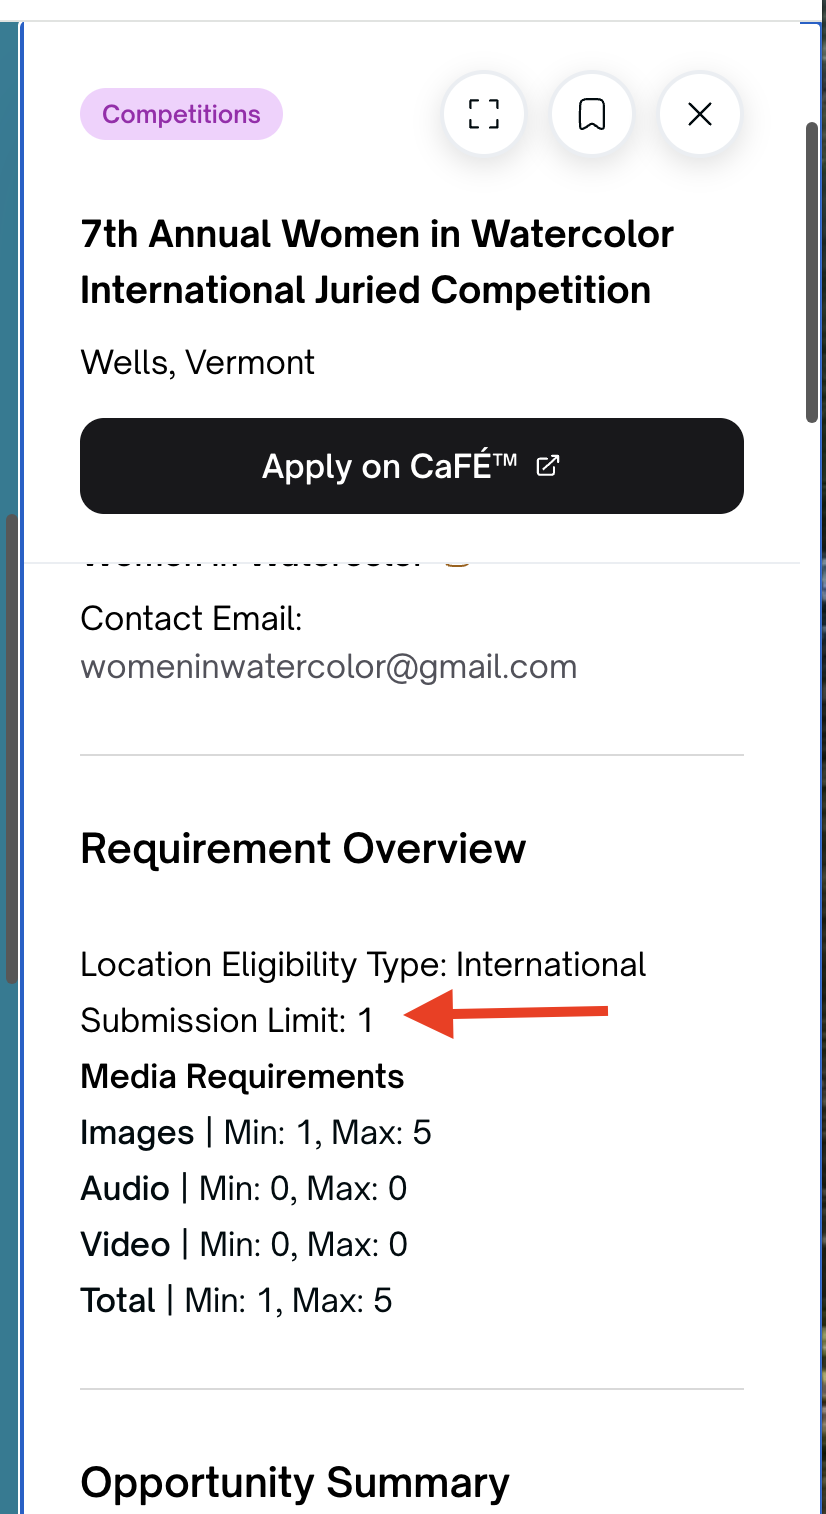826x1514 pixels.
Task: Close the competition detail panel
Action: click(700, 114)
